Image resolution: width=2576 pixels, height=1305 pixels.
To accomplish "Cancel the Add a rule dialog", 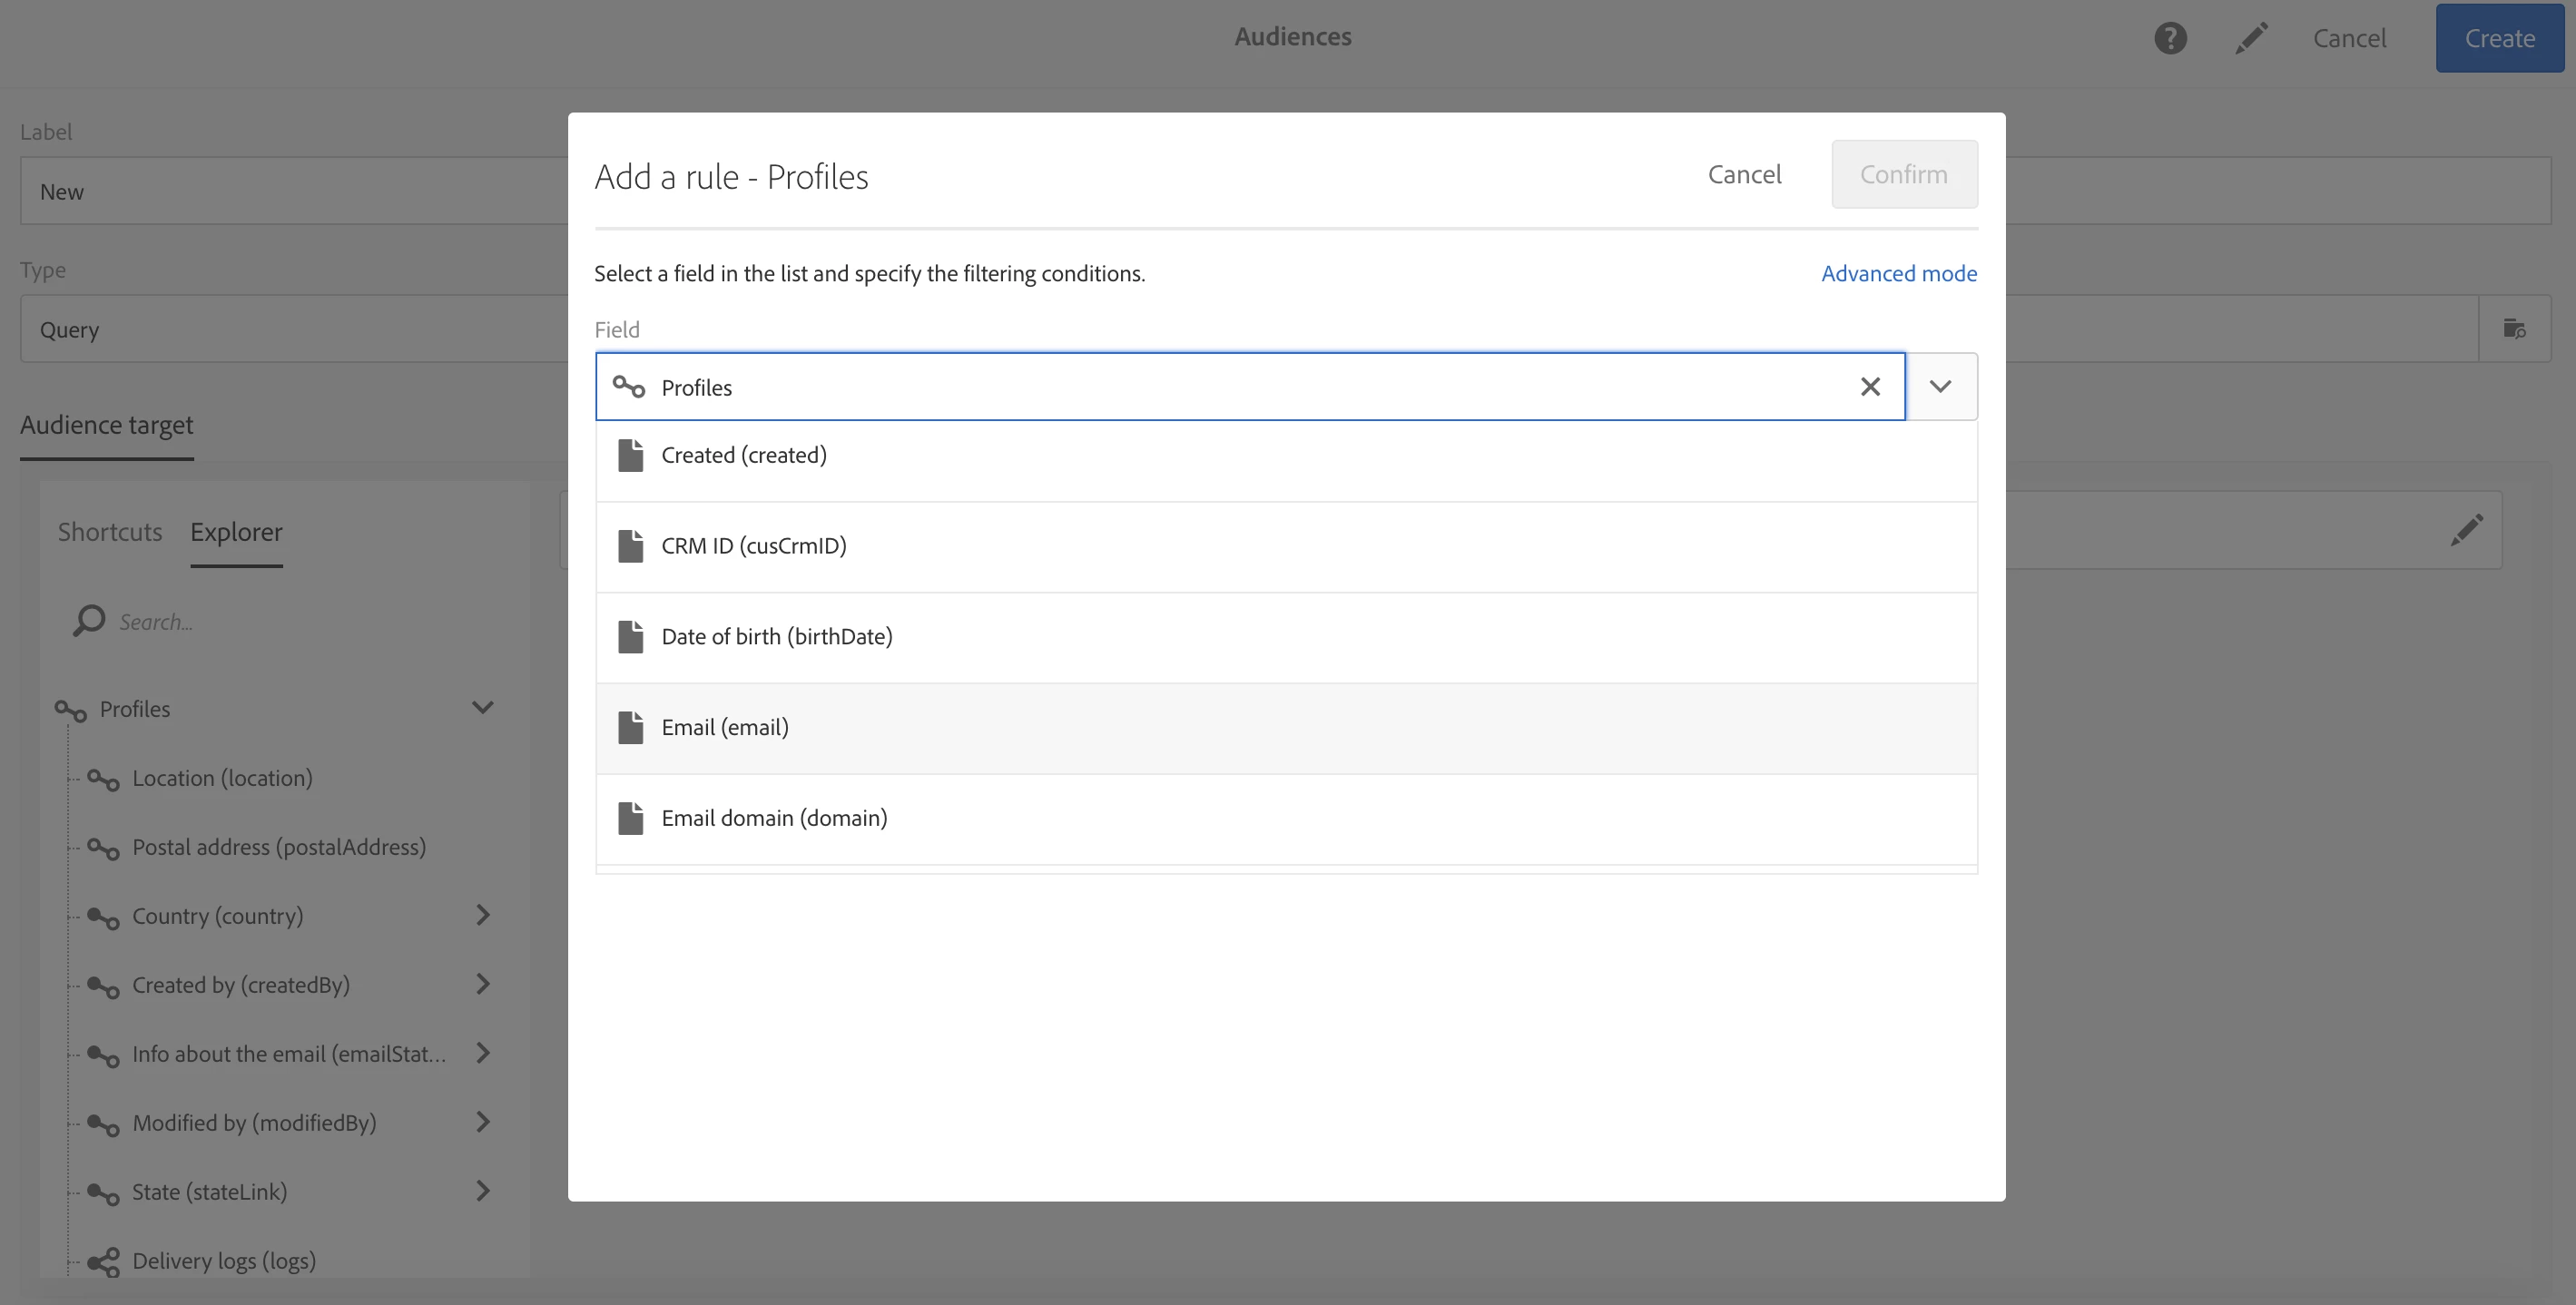I will click(x=1744, y=175).
